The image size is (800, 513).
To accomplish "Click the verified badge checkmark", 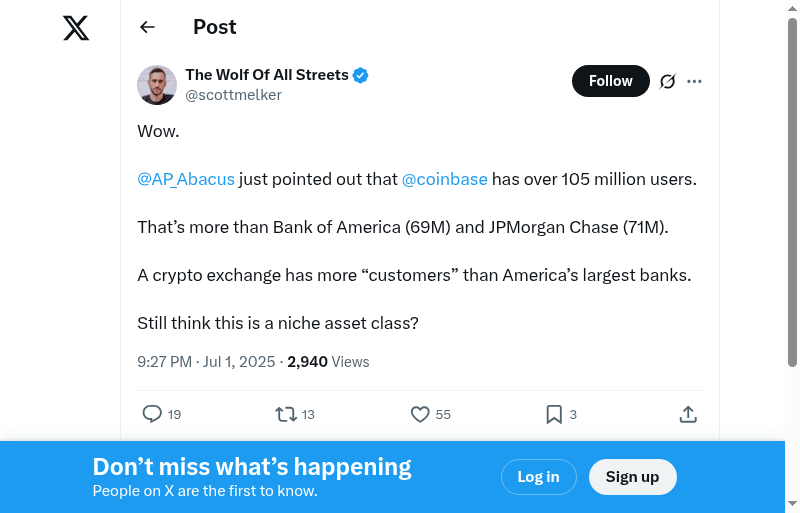I will coord(361,75).
